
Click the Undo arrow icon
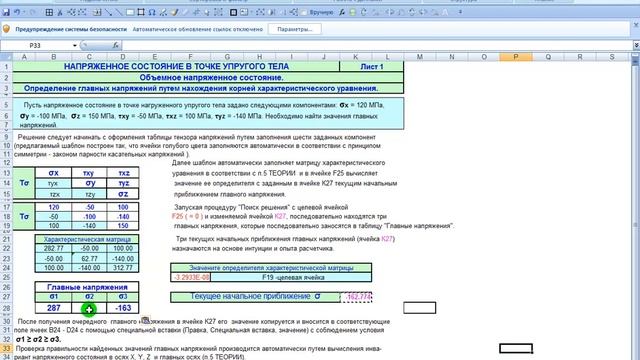[17, 12]
